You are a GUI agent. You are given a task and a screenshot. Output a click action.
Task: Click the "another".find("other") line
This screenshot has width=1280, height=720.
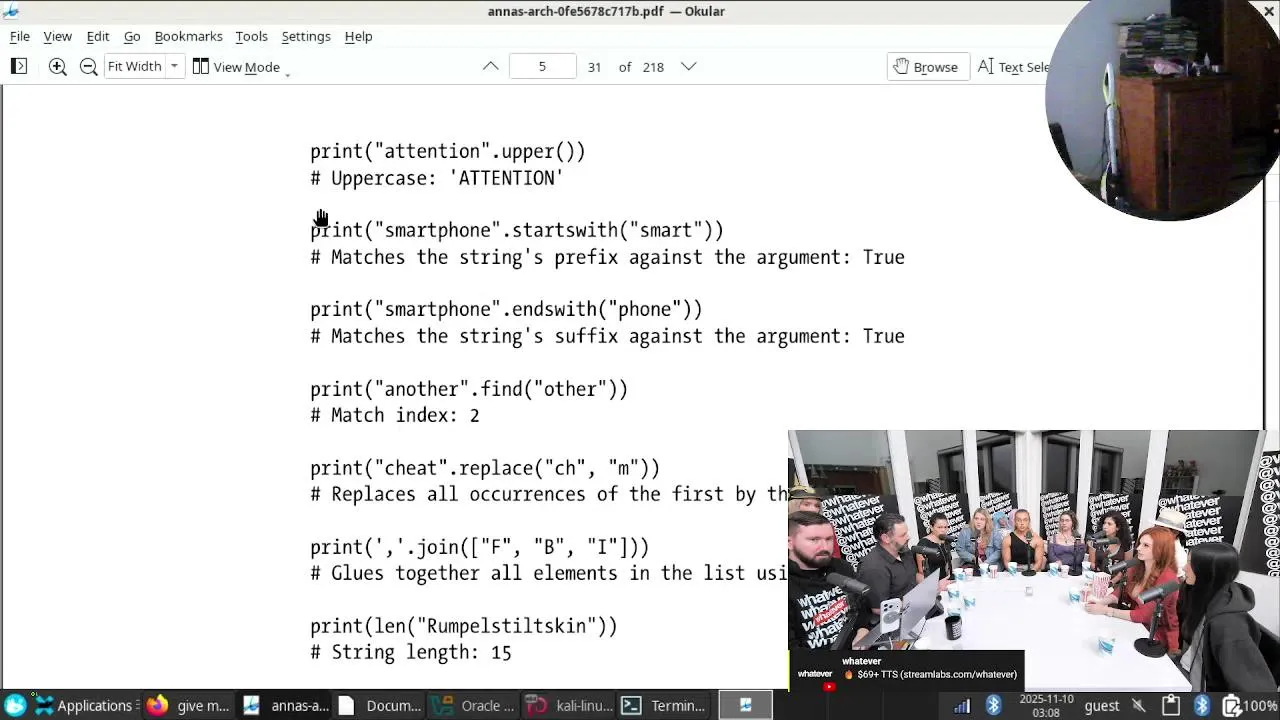click(469, 389)
